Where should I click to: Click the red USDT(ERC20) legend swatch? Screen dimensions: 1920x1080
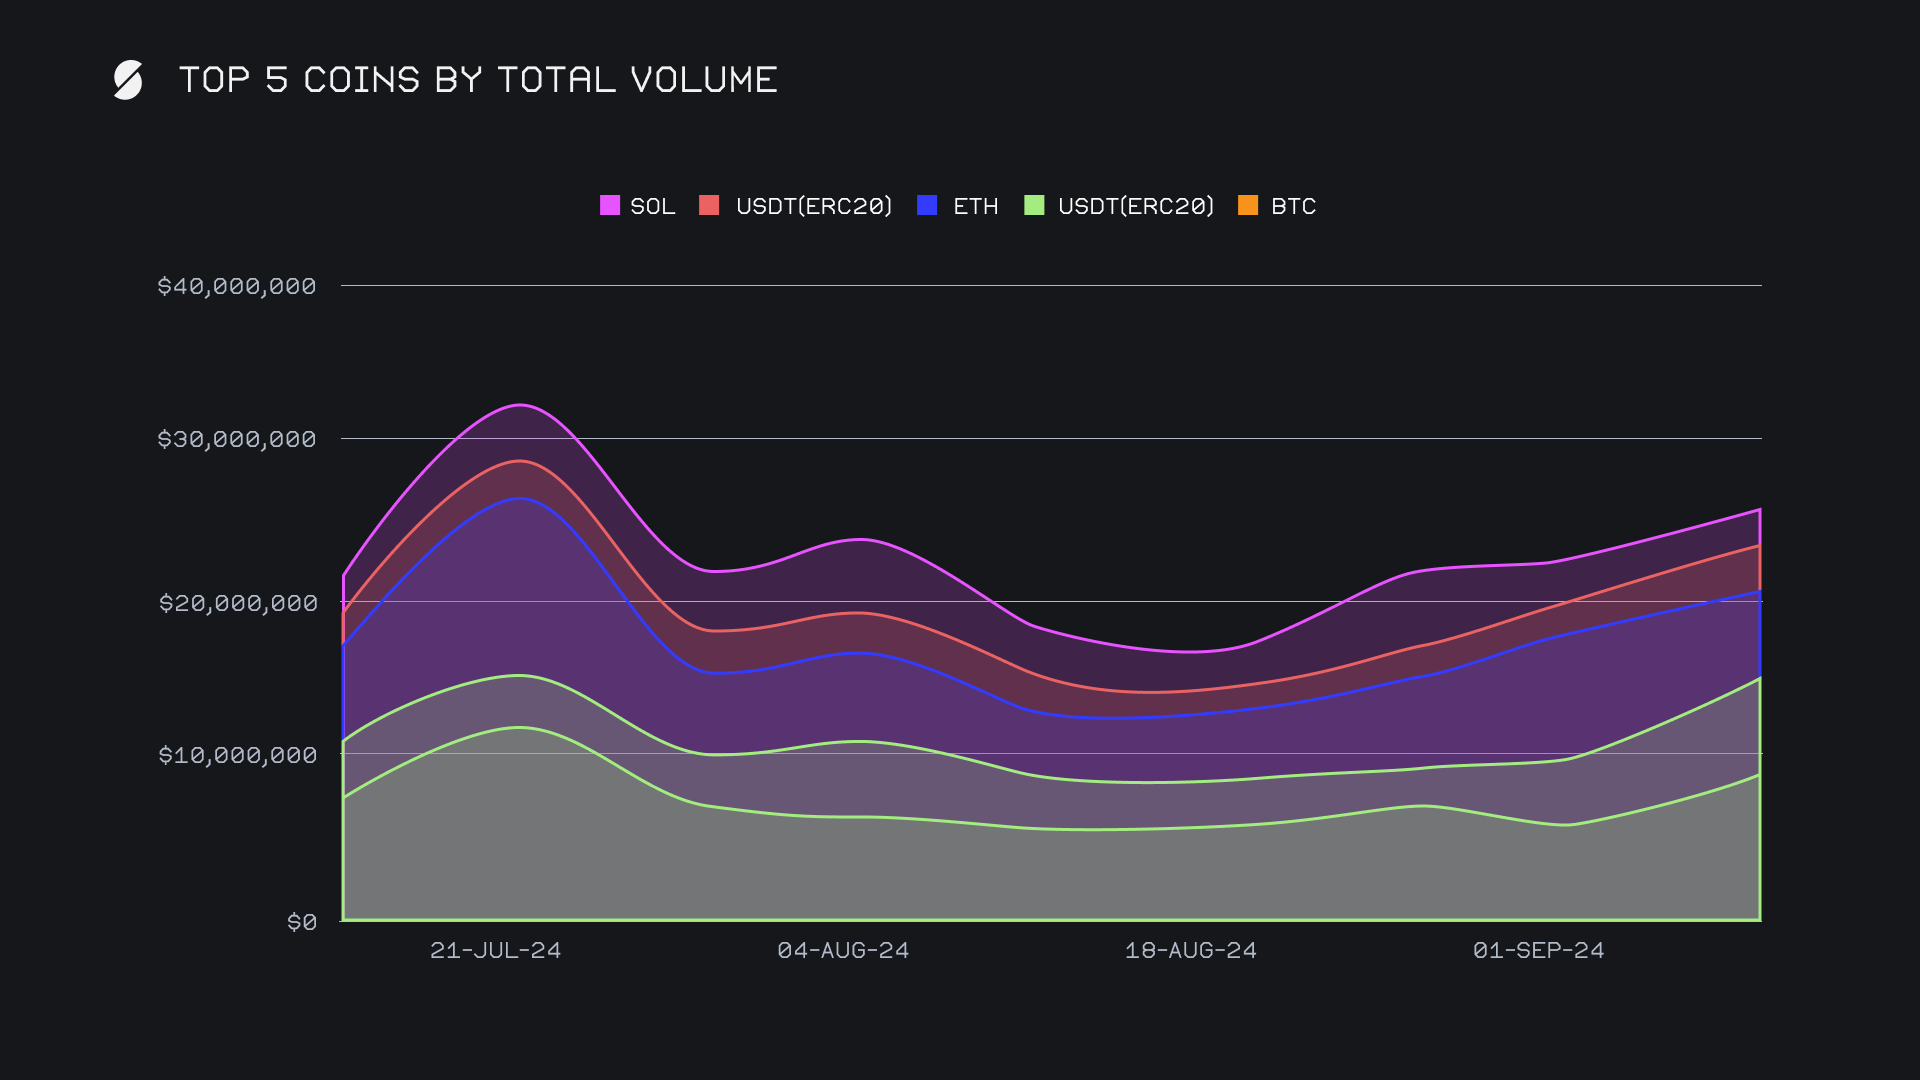pos(709,206)
